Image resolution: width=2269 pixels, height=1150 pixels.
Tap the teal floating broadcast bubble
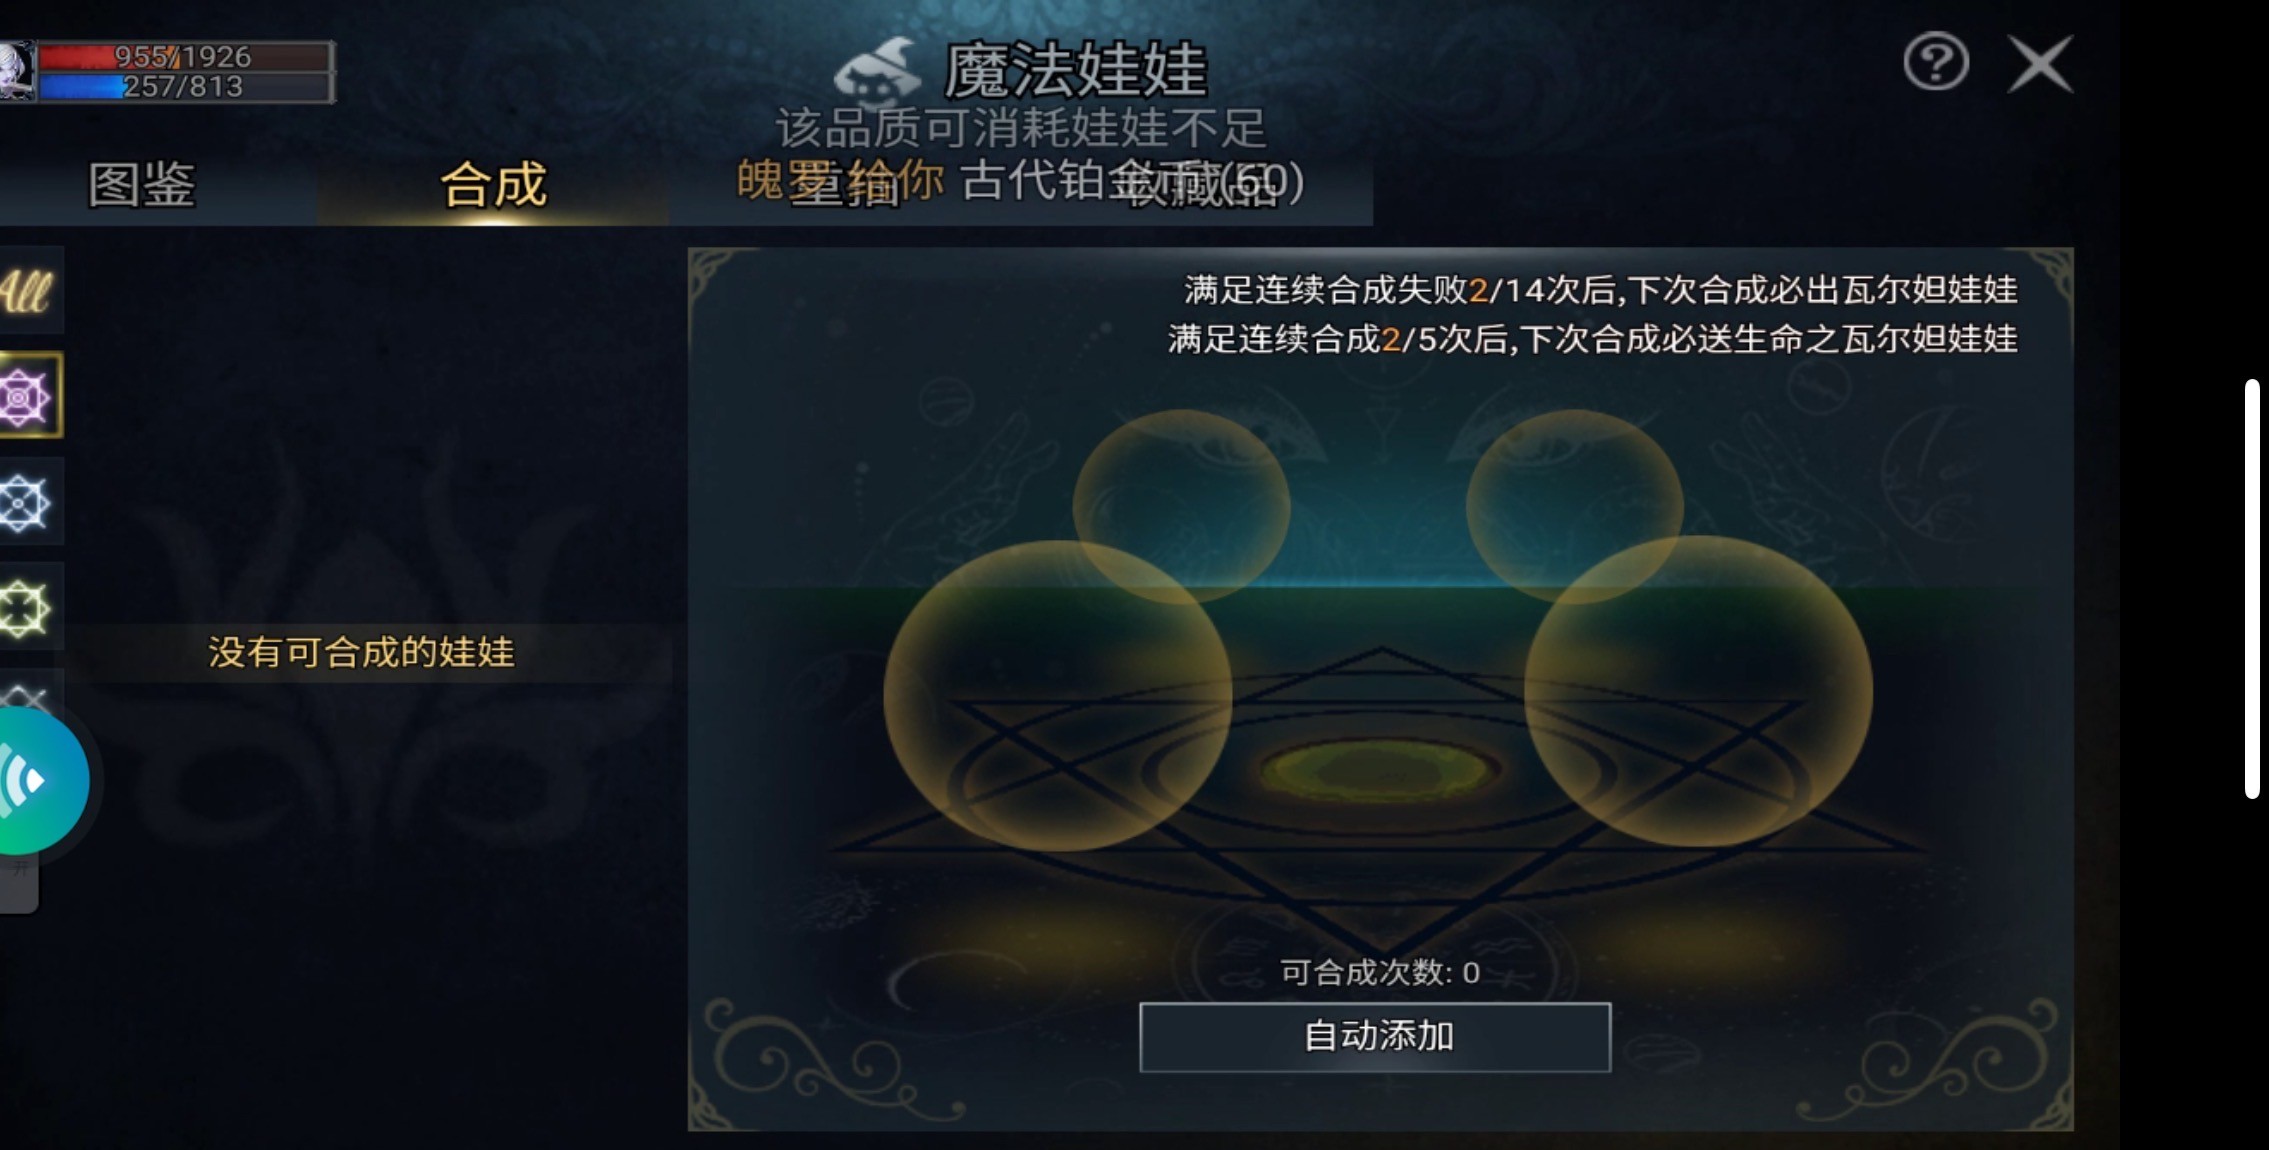(40, 780)
